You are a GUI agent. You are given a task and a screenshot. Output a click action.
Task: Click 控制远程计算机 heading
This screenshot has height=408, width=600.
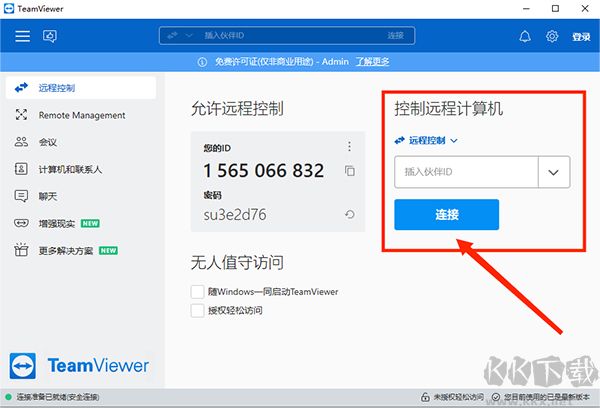pyautogui.click(x=448, y=109)
